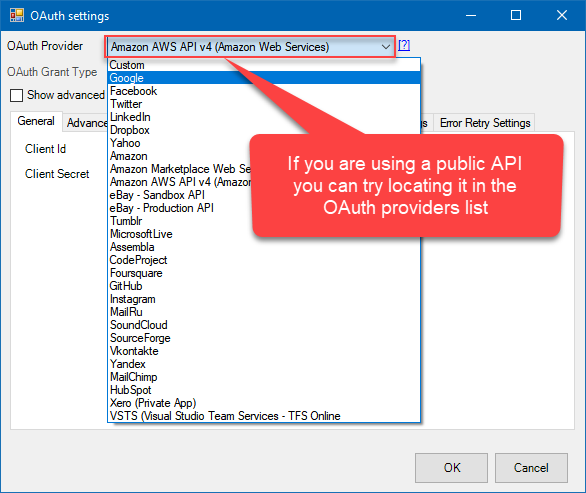
Task: Toggle the Show advanced checkbox
Action: pos(16,95)
